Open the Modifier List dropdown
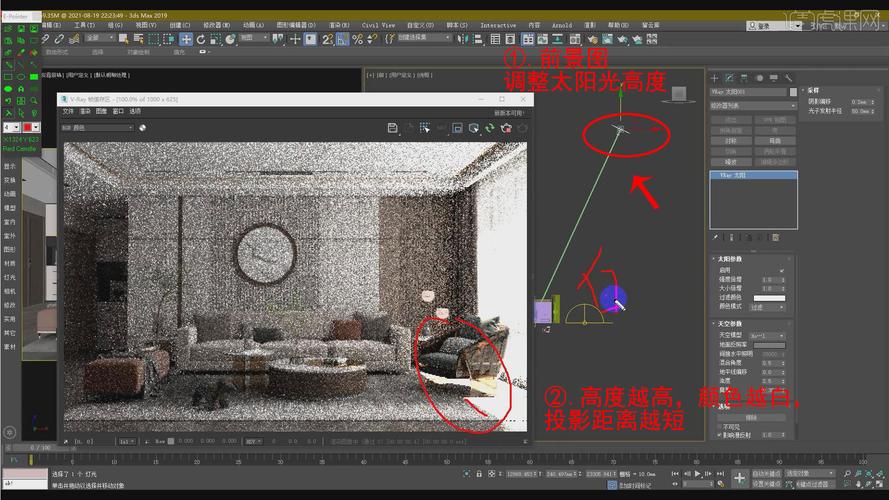 click(753, 105)
